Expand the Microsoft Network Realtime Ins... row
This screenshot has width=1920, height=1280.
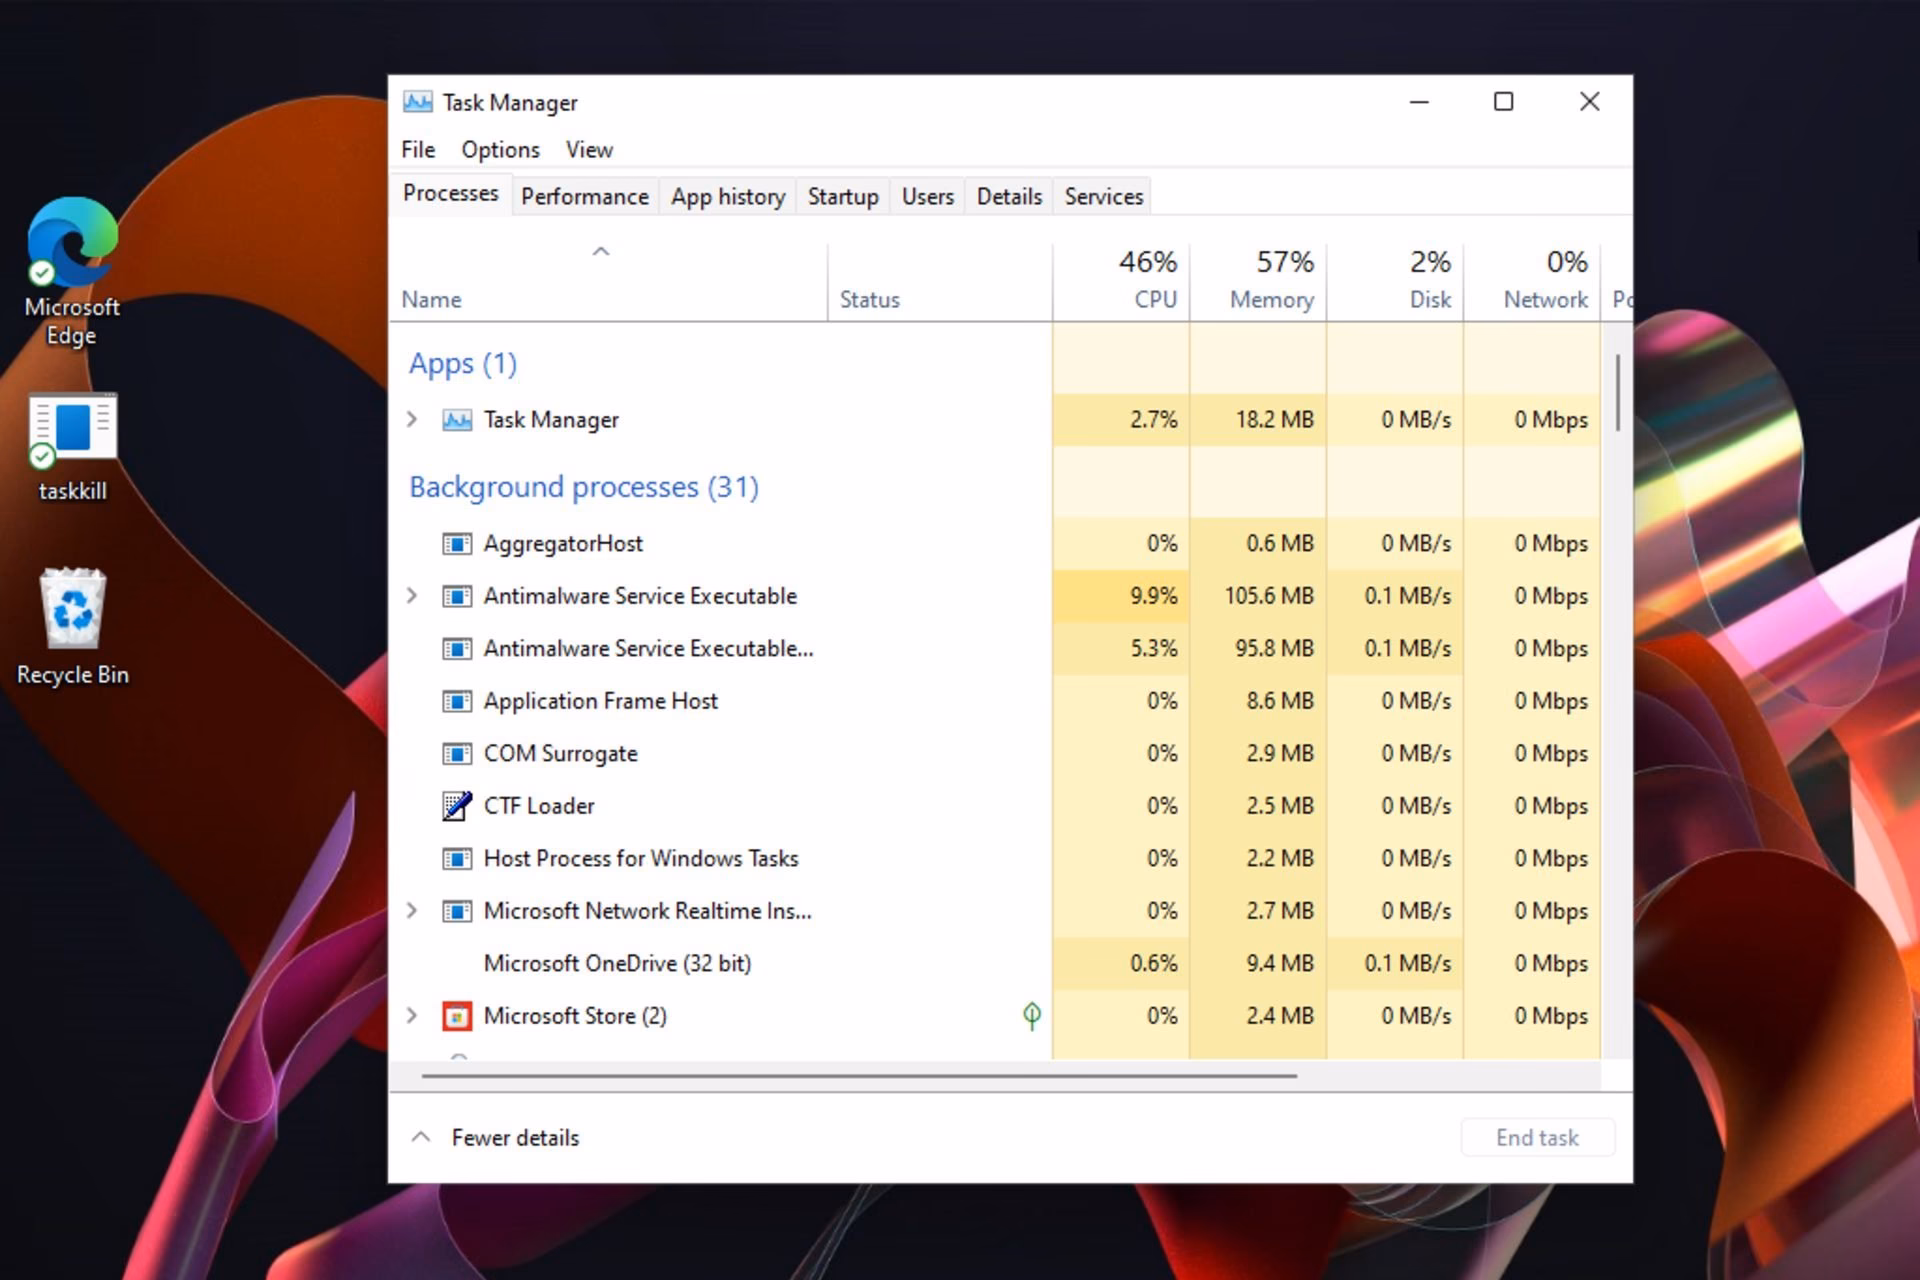point(412,911)
